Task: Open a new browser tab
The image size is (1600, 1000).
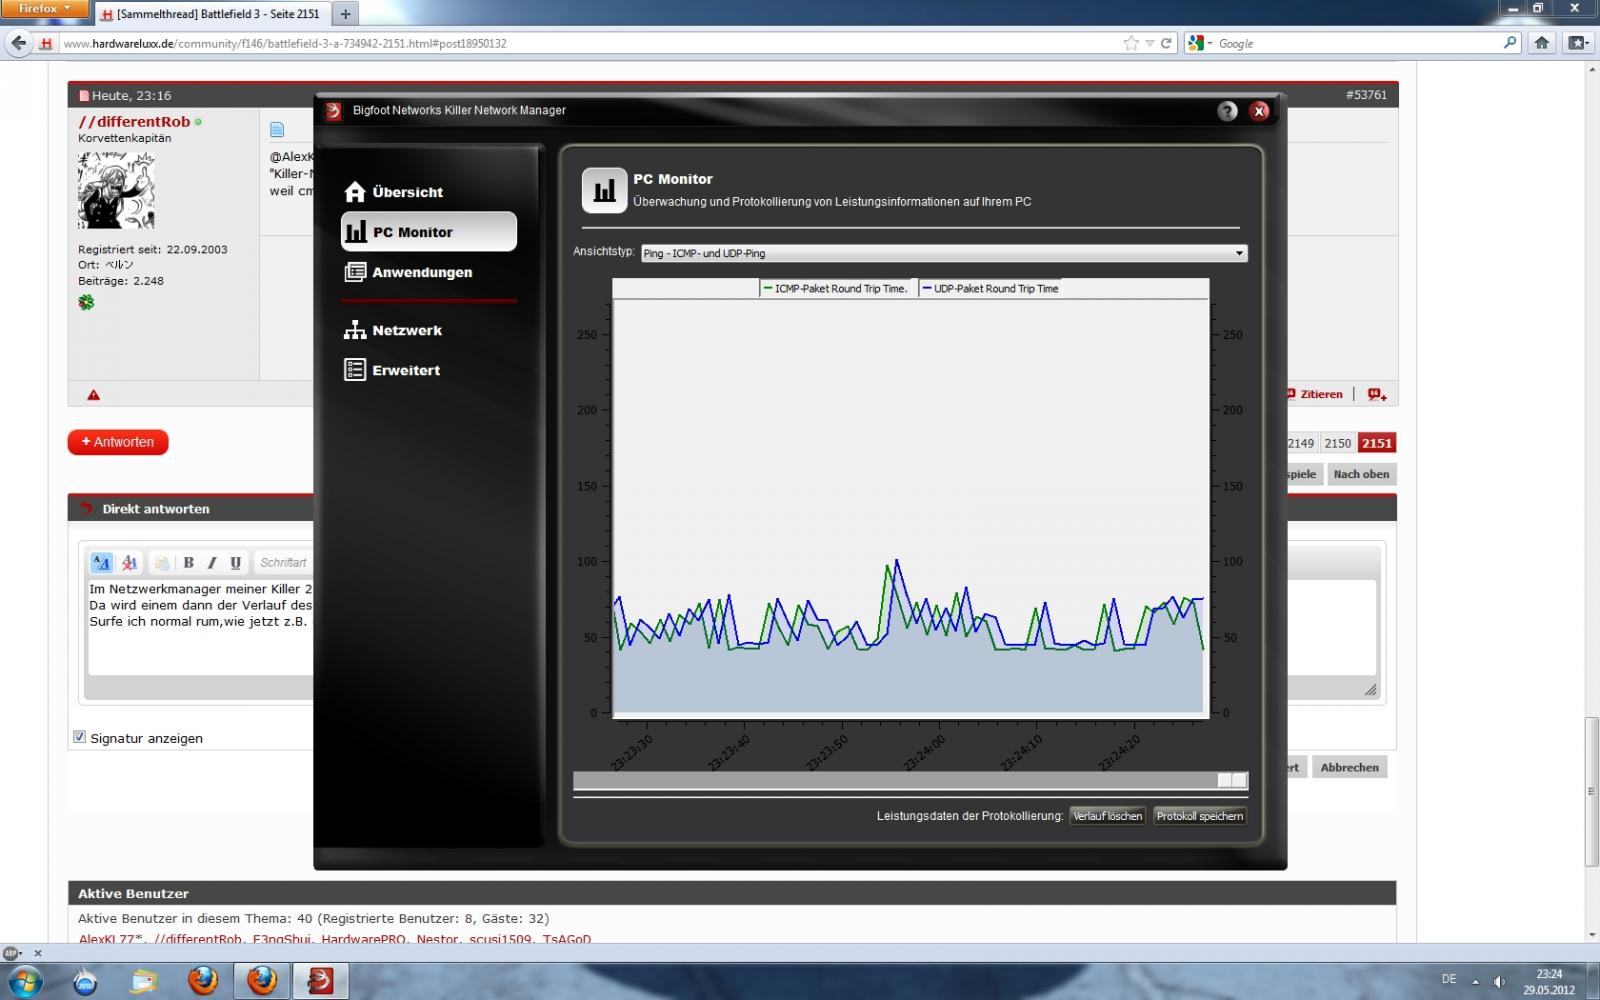Action: (x=345, y=14)
